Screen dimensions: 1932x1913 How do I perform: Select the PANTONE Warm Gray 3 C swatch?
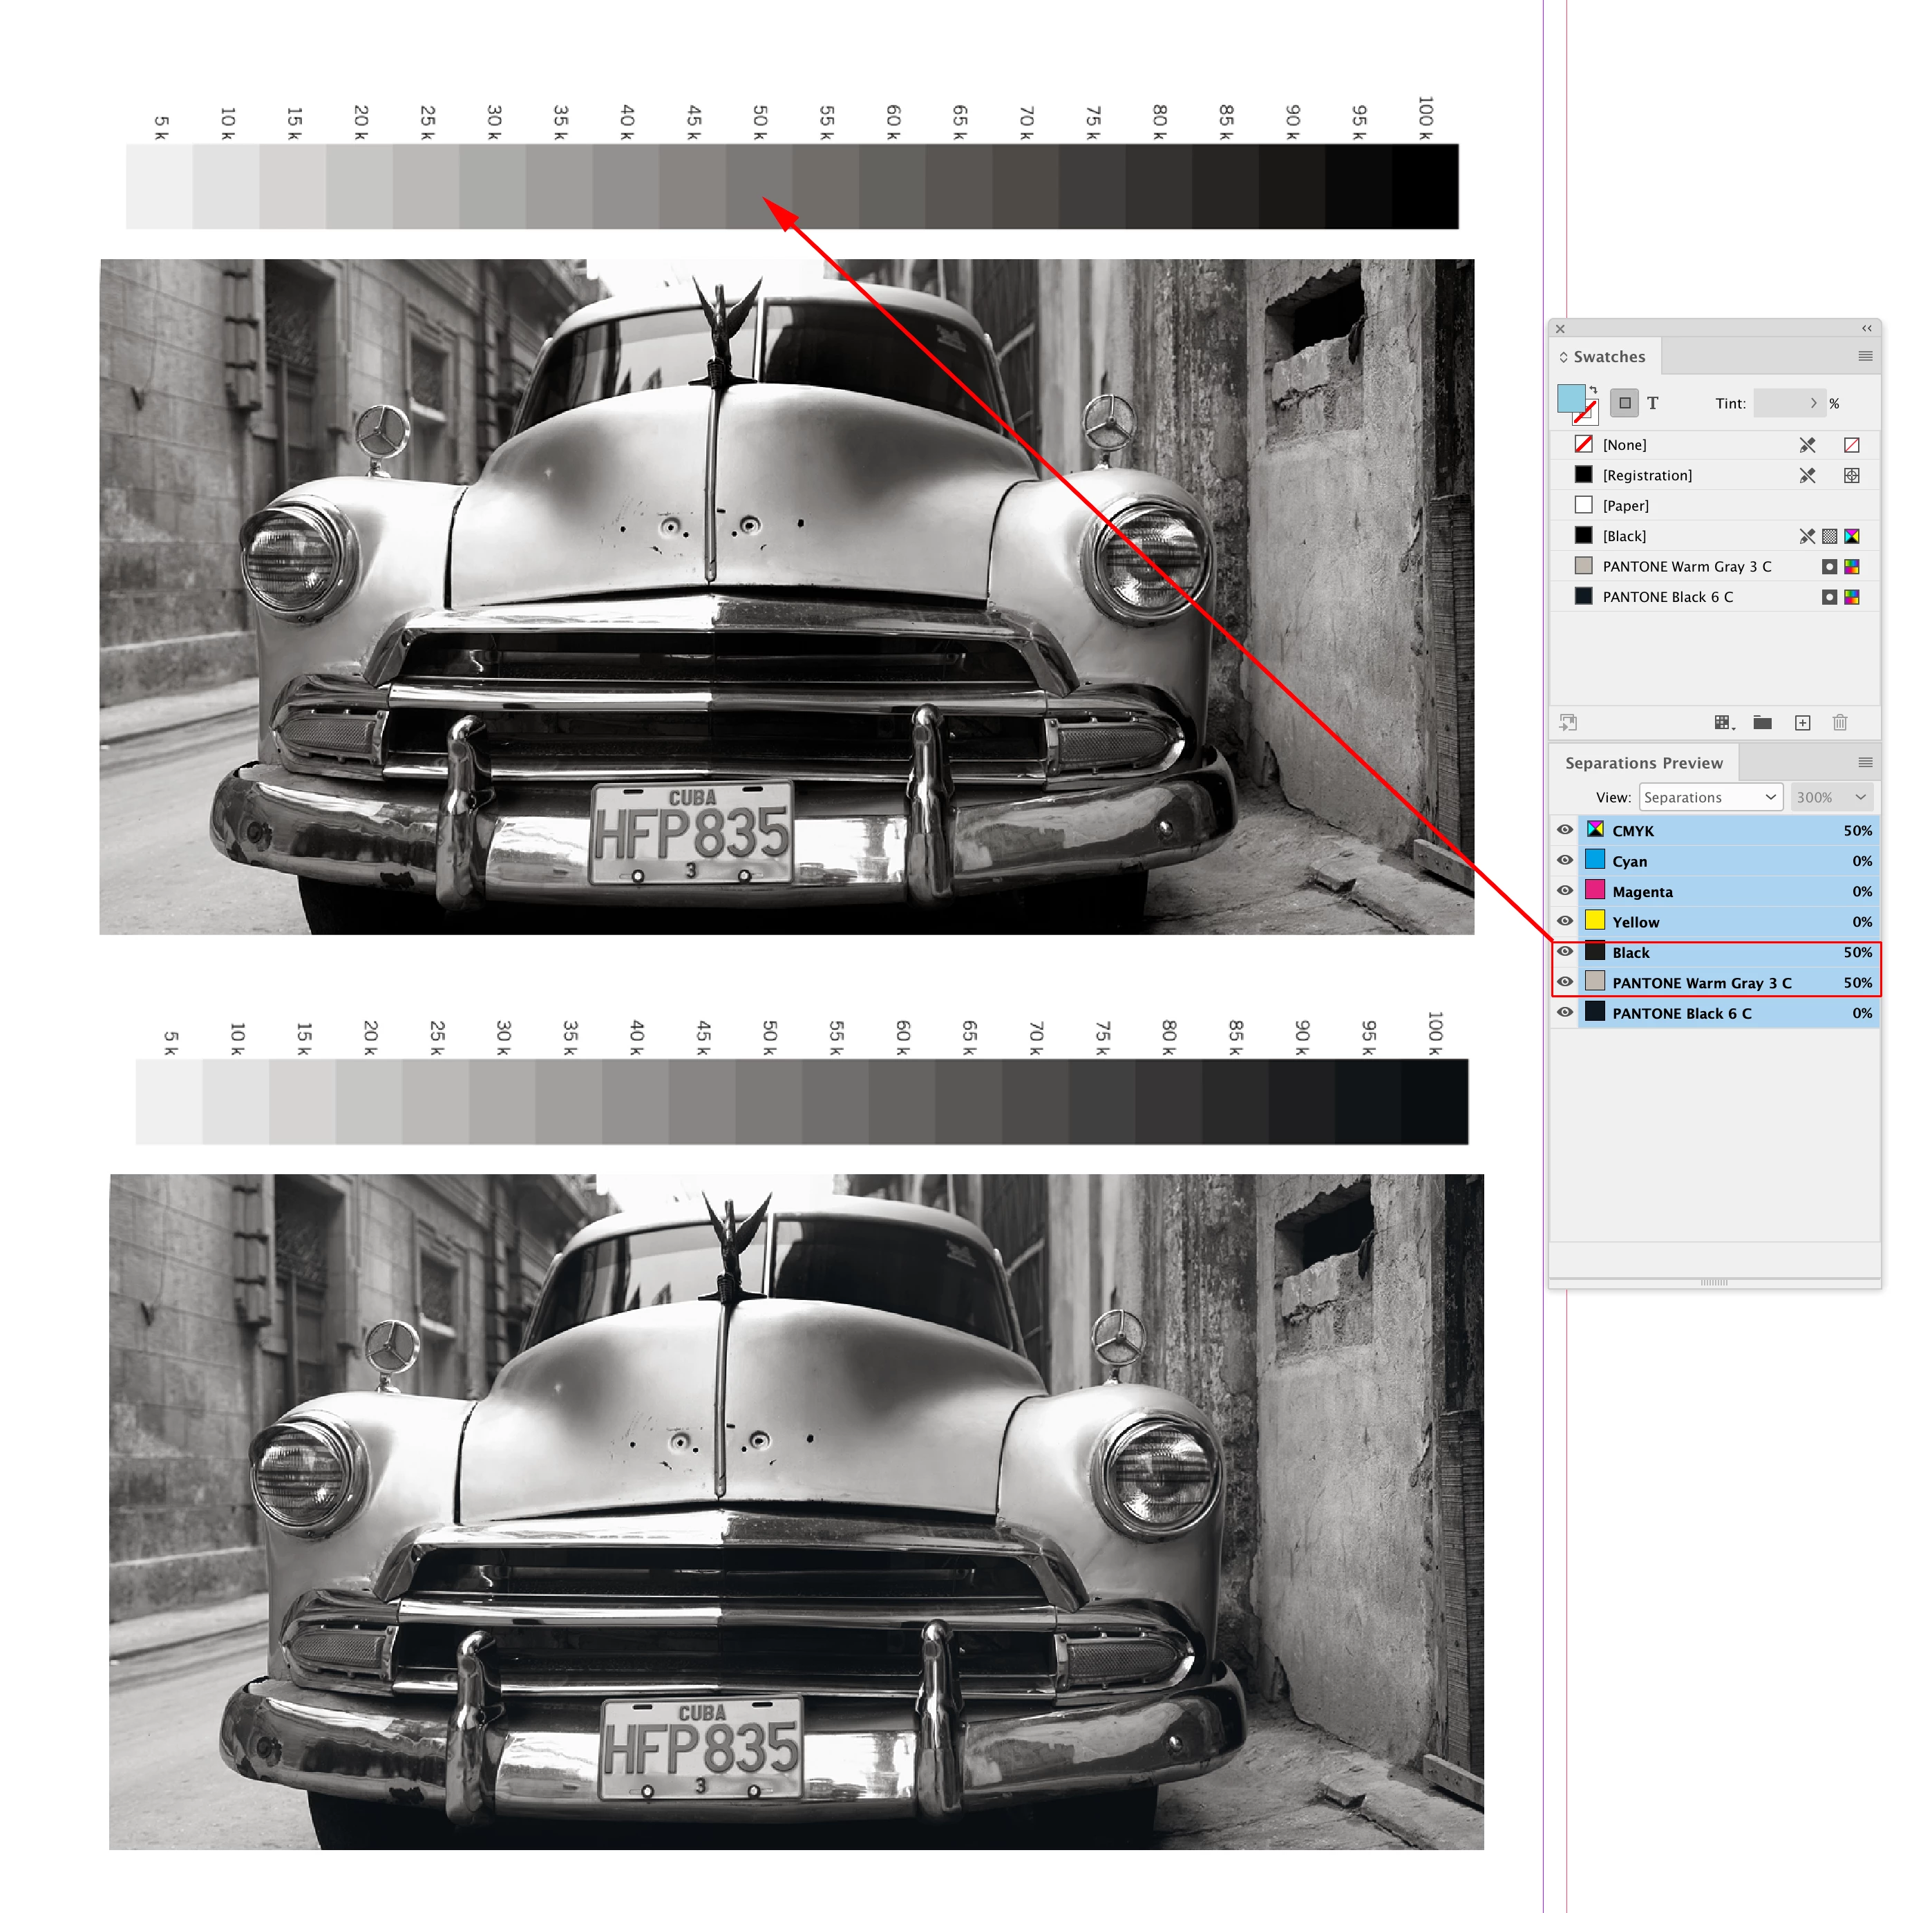[1686, 567]
